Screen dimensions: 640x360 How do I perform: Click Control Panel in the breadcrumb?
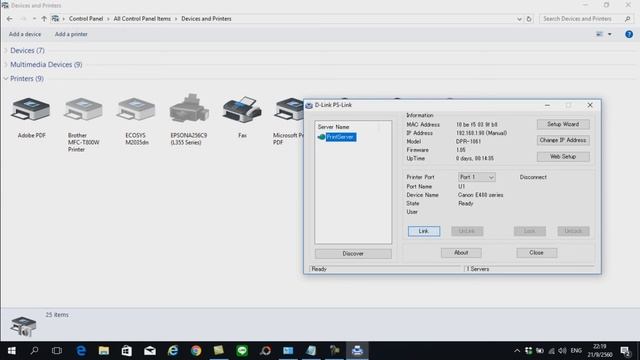[x=86, y=19]
